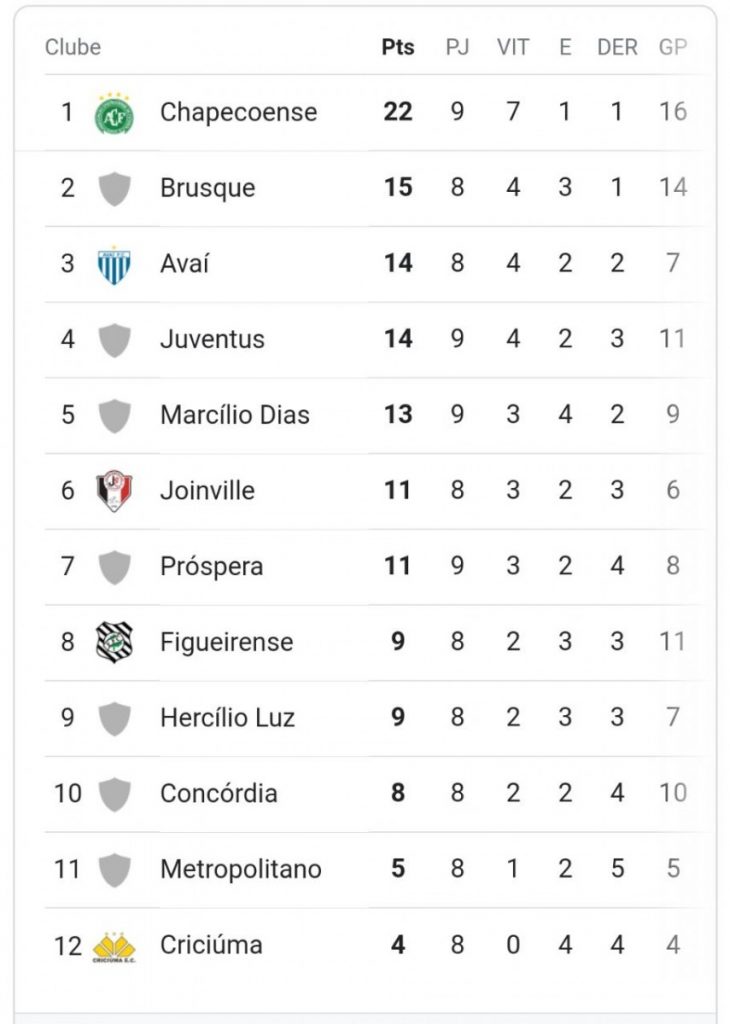Image resolution: width=730 pixels, height=1024 pixels.
Task: Click the Chapecoense club crest icon
Action: (x=114, y=113)
